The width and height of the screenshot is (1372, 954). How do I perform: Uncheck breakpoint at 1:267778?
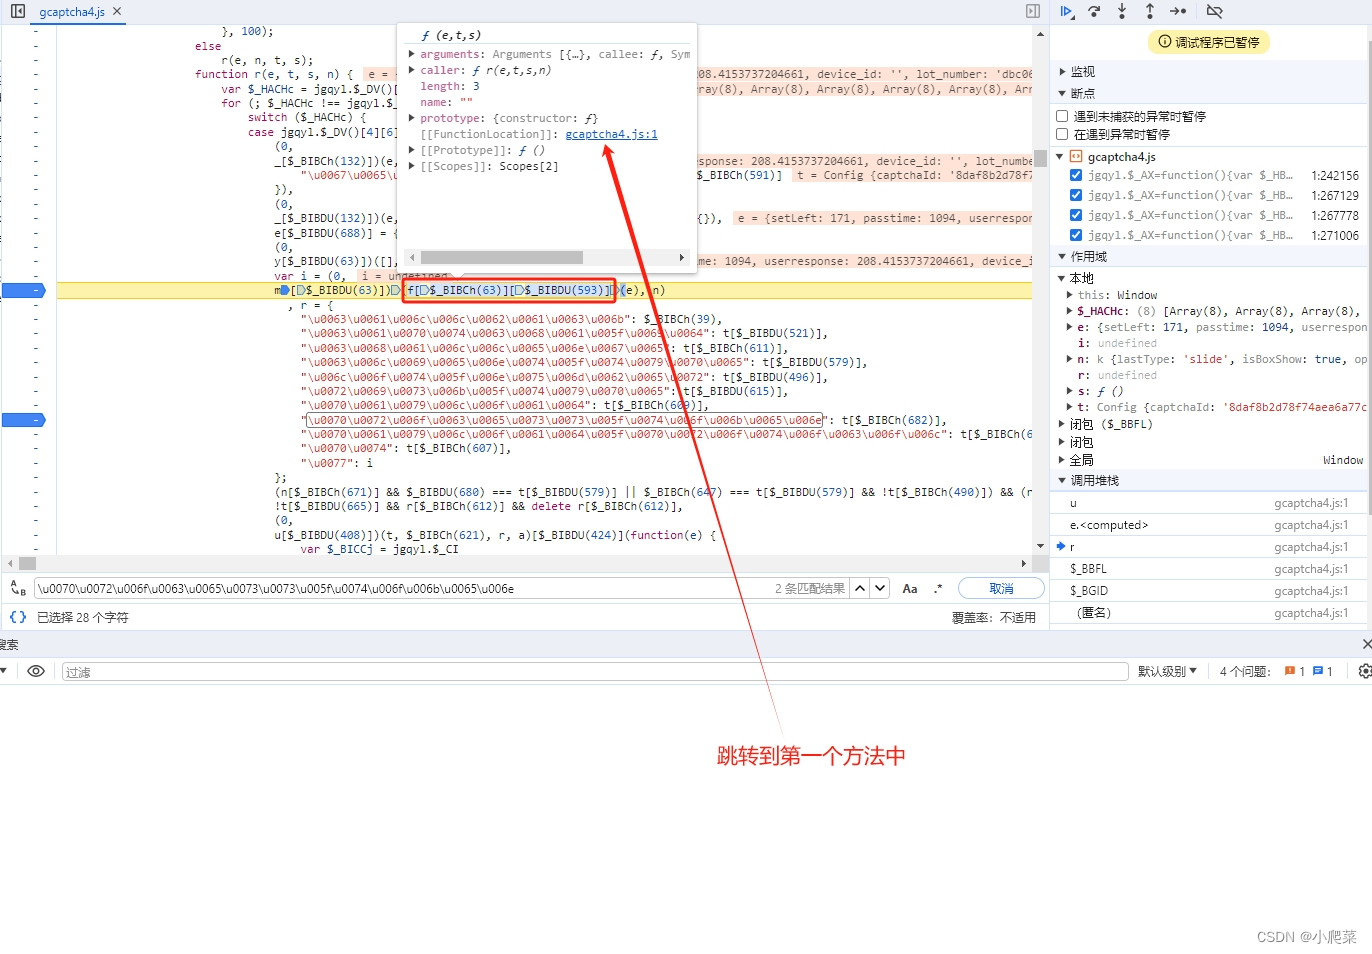1076,215
